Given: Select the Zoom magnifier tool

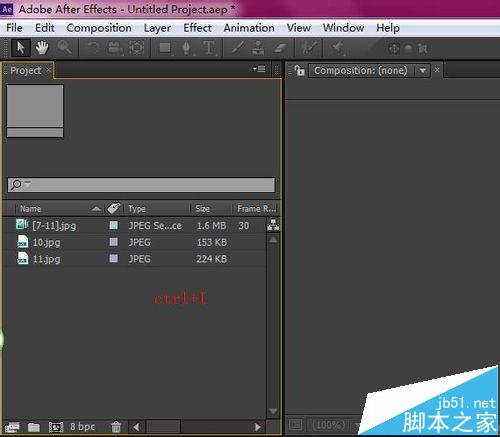Looking at the screenshot, I should (x=64, y=48).
